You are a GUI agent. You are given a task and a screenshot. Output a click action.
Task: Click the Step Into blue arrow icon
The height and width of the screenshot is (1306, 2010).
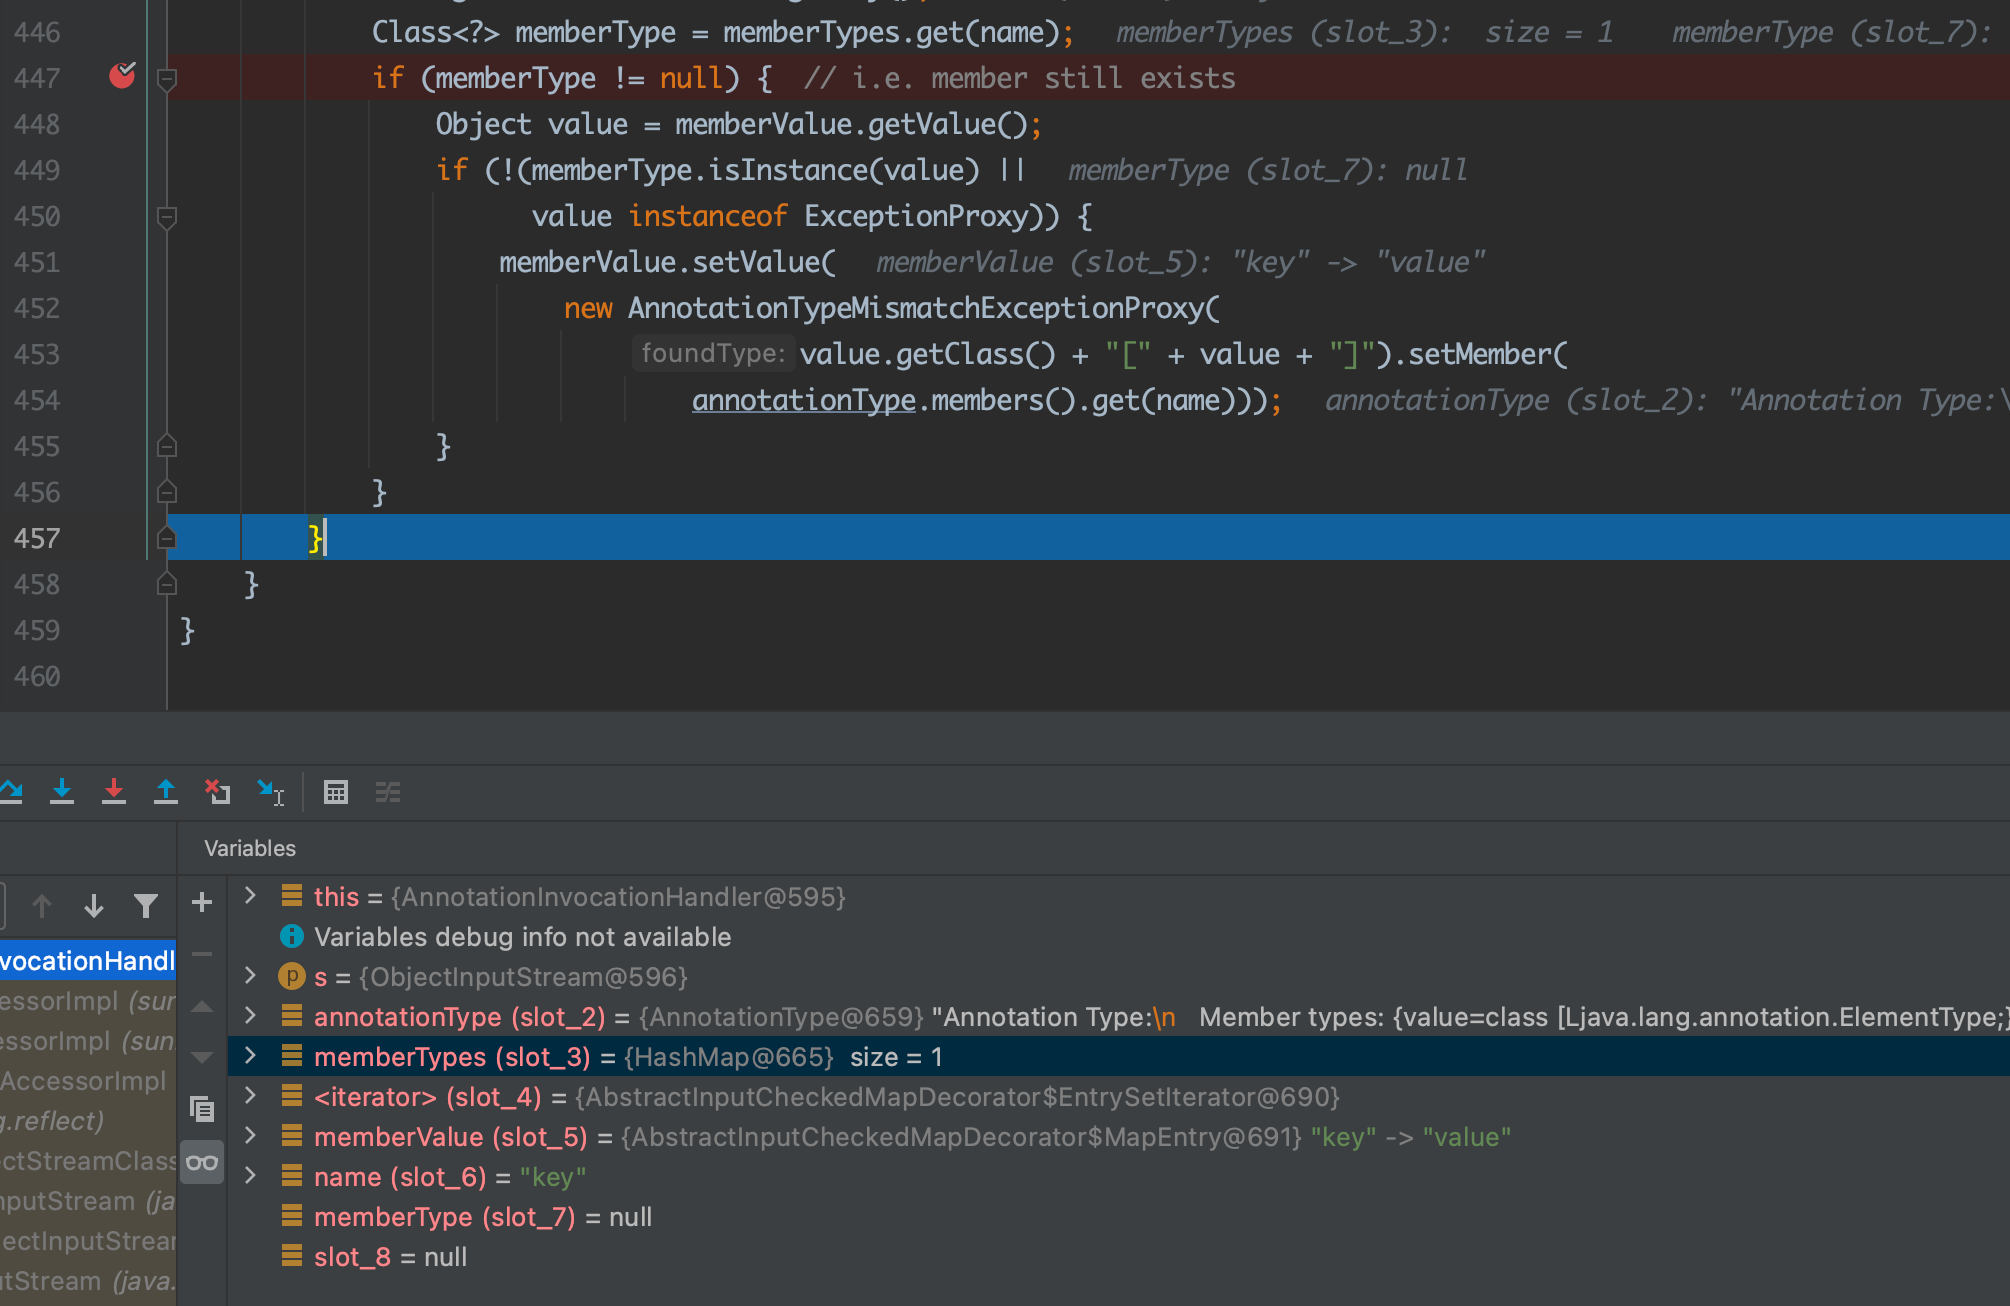62,792
